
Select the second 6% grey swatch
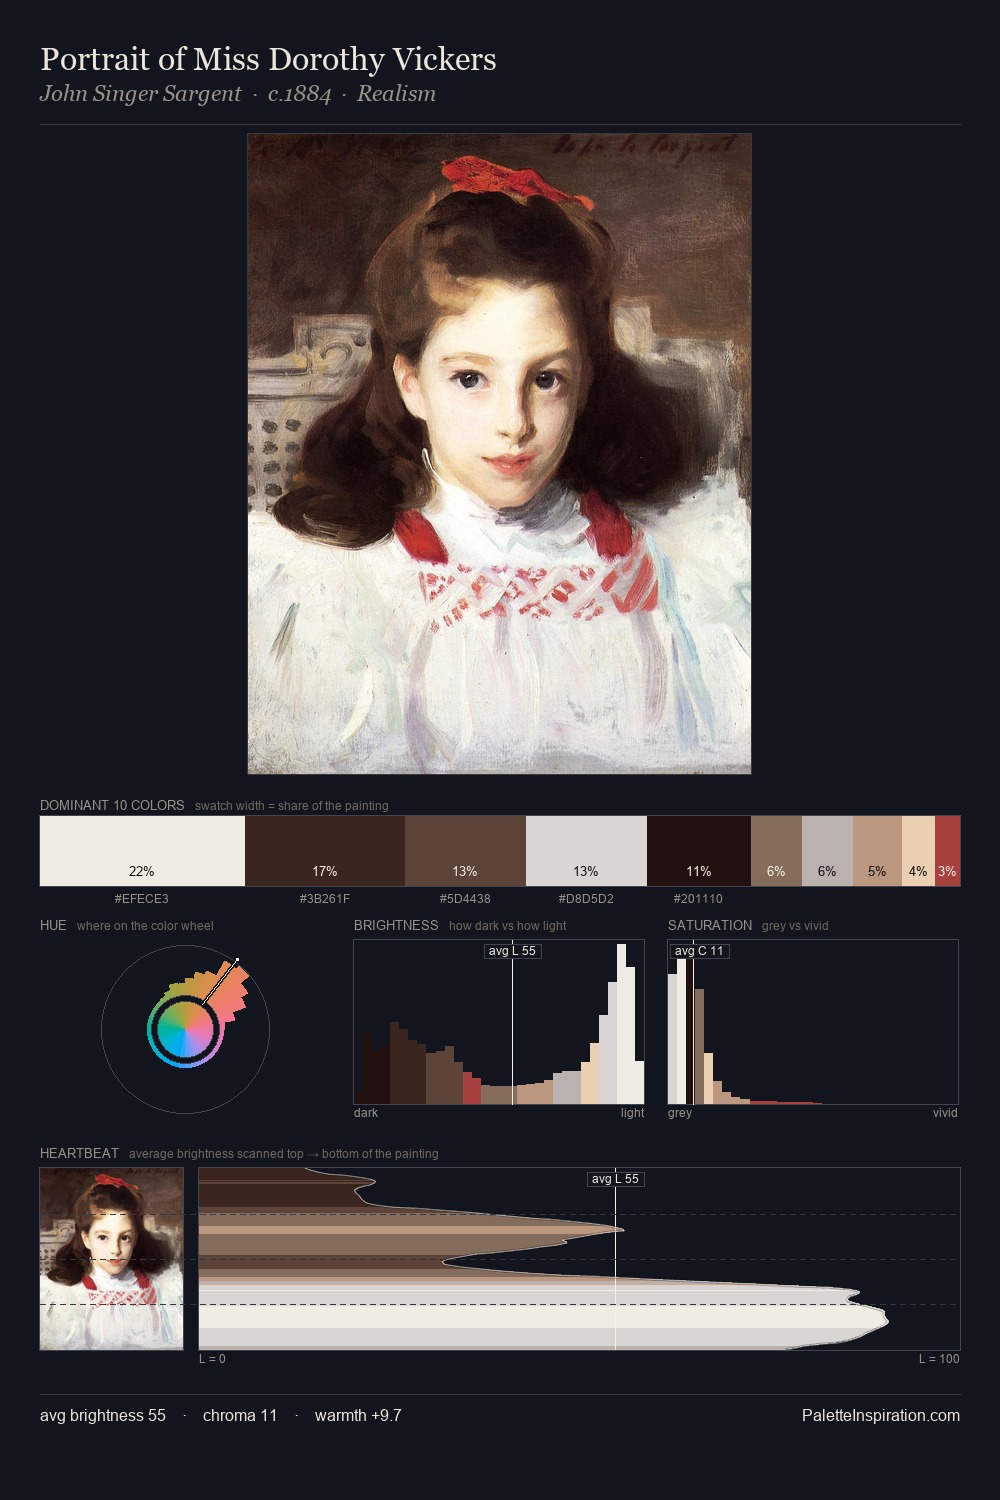[827, 851]
